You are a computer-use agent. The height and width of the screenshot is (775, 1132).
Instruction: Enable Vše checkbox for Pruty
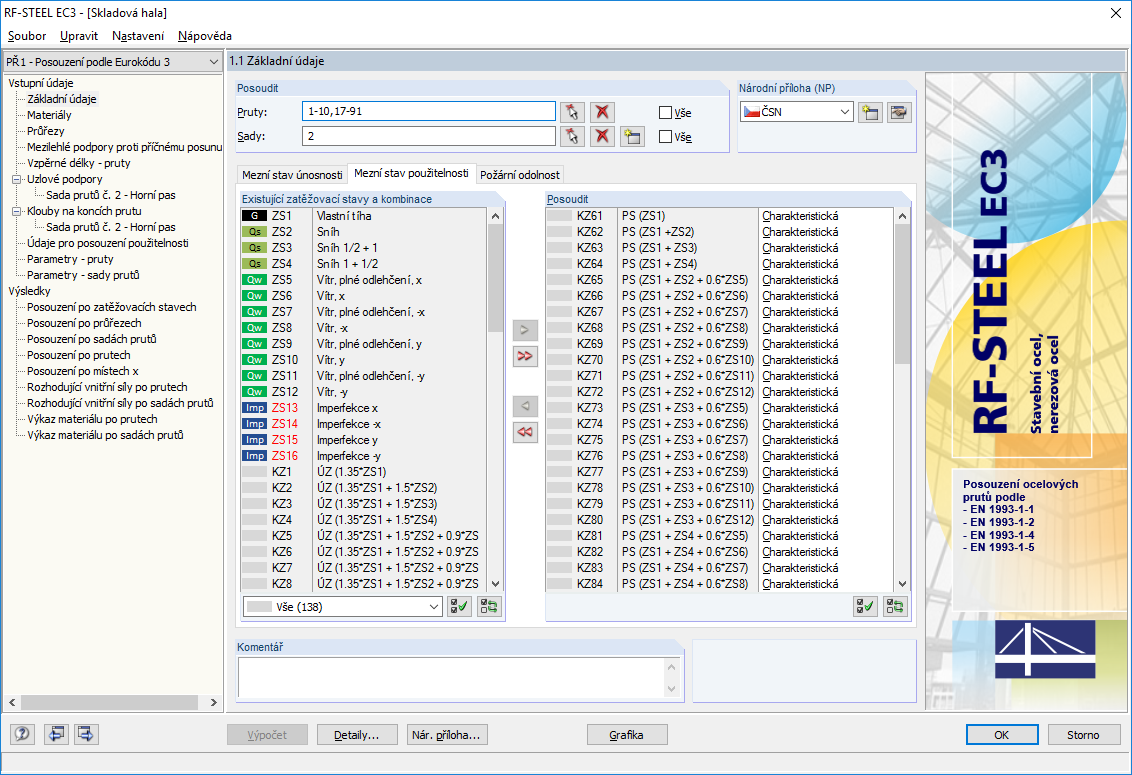click(x=666, y=113)
